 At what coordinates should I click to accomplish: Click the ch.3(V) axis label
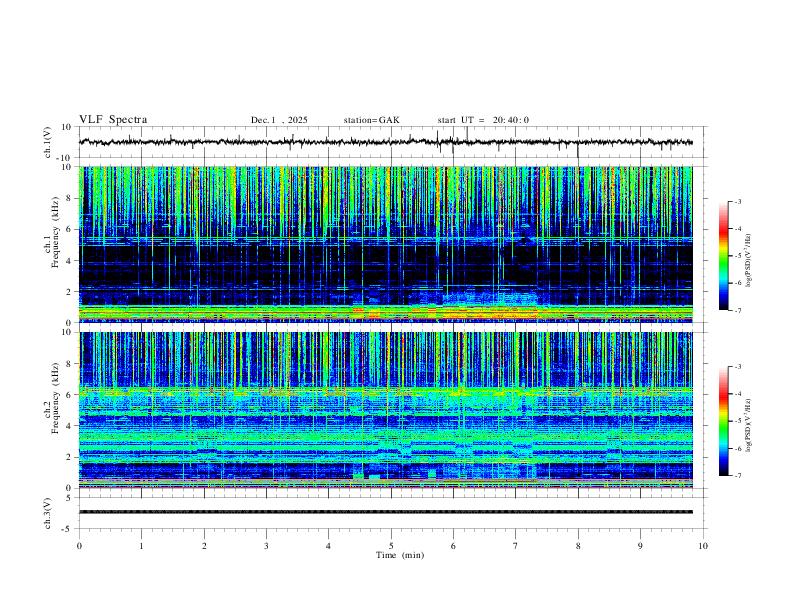[48, 513]
